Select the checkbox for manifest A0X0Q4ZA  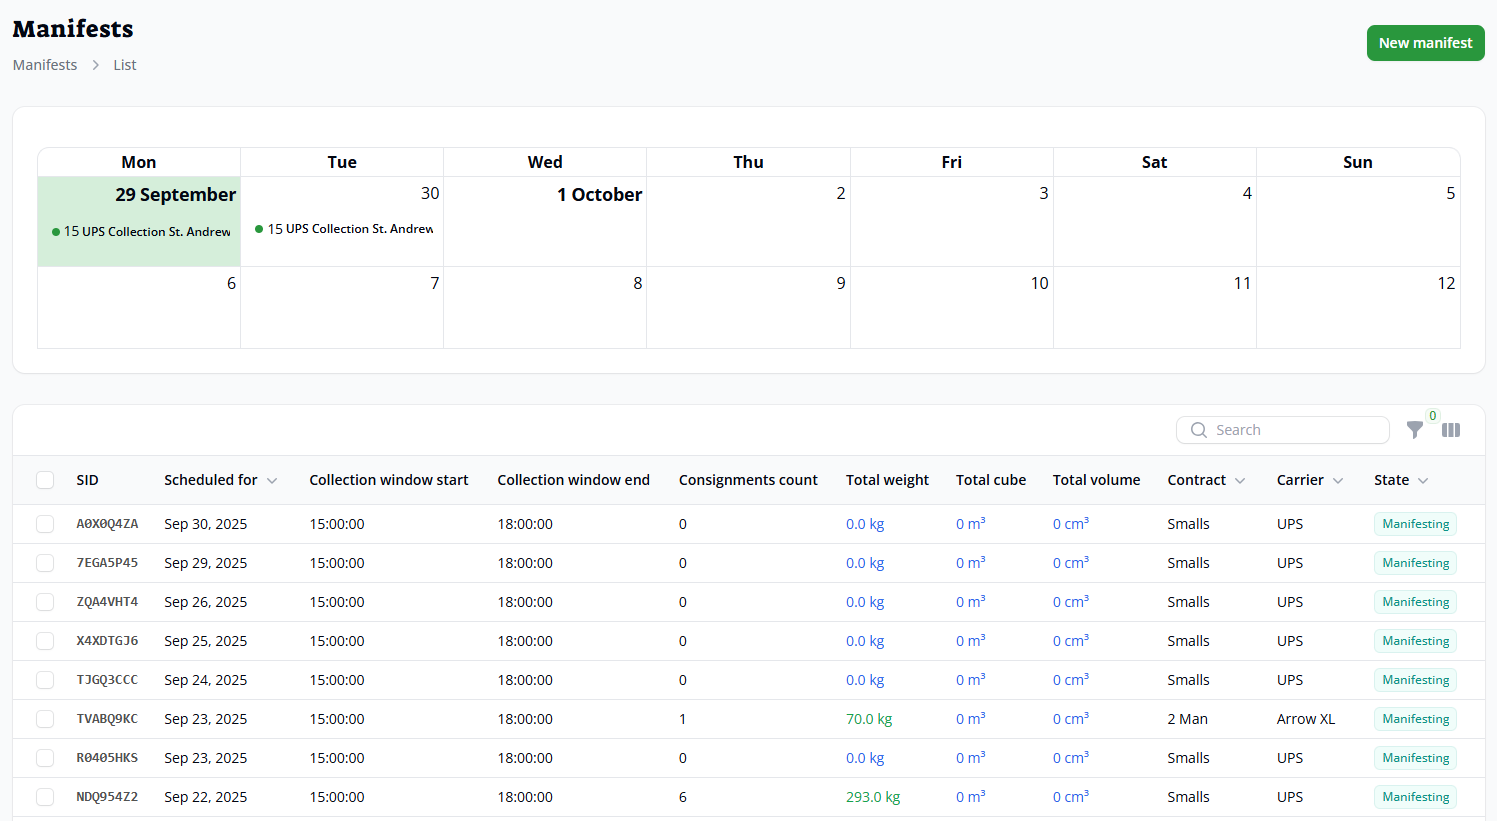45,524
